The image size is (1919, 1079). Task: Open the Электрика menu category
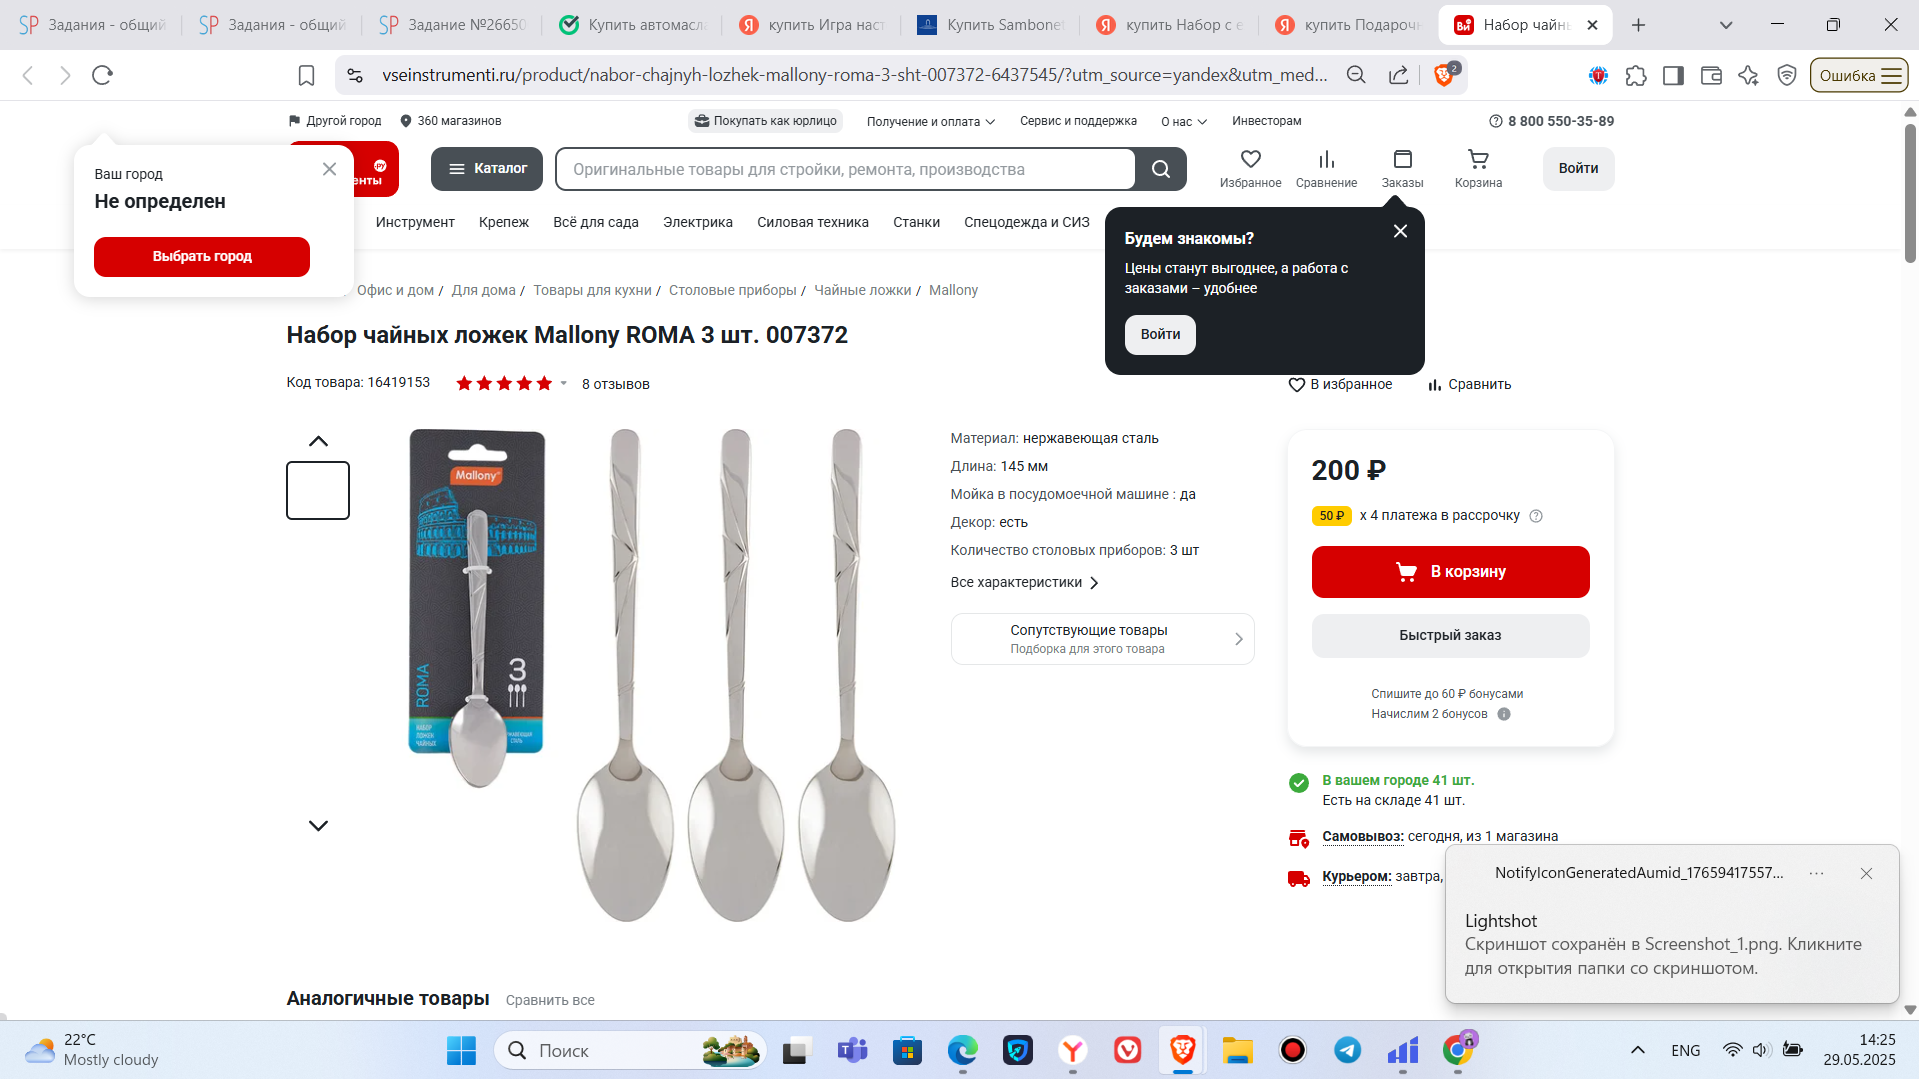click(x=698, y=222)
